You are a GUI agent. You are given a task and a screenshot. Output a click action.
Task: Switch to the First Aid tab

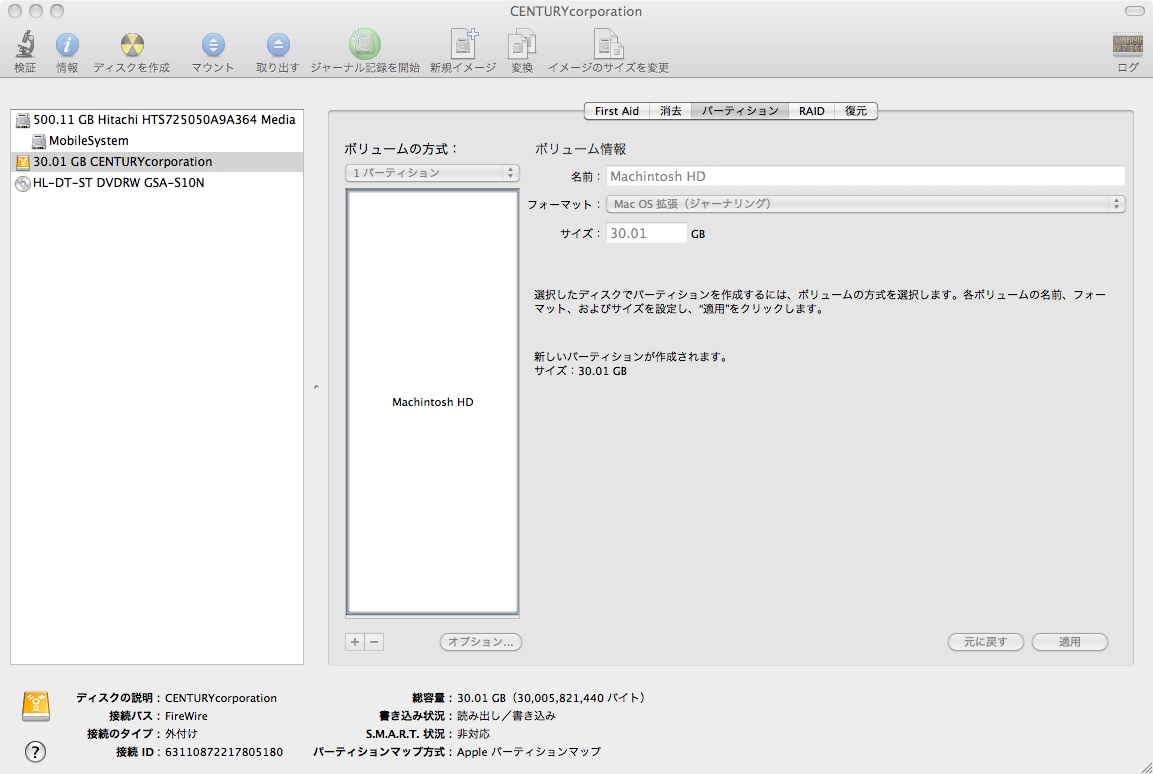coord(616,111)
